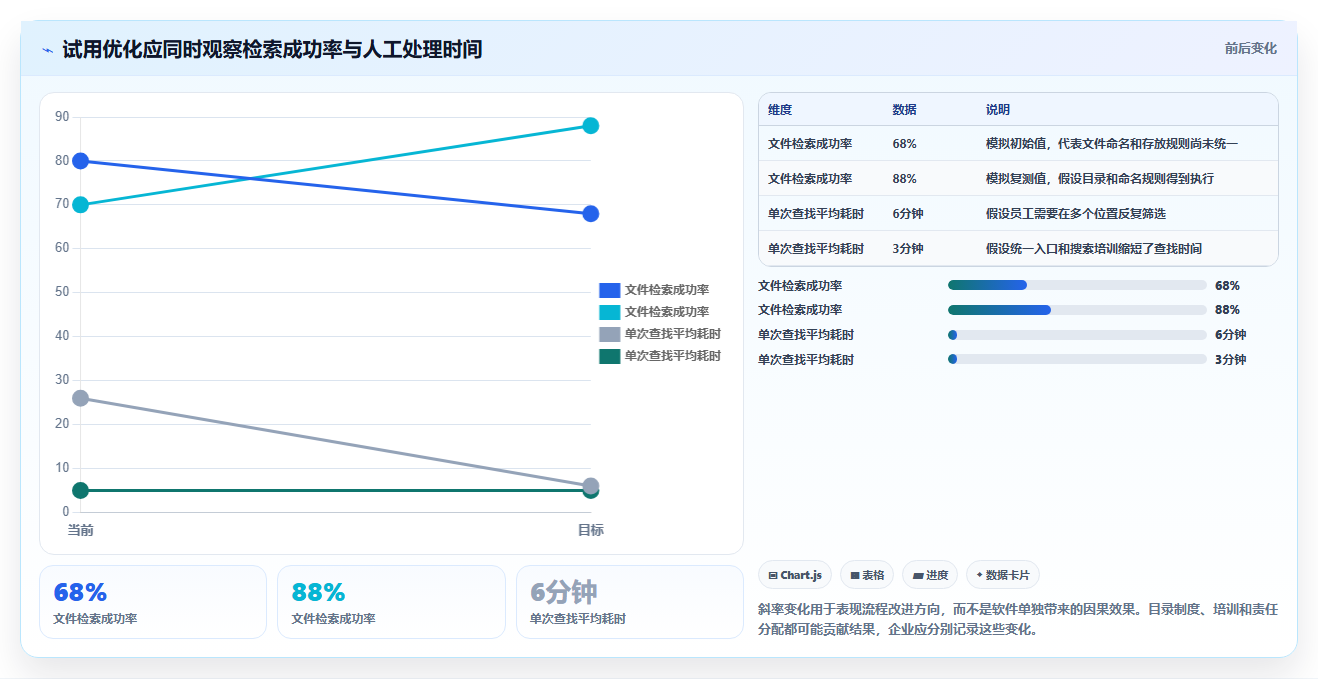This screenshot has width=1318, height=679.
Task: Click the dark green data point at 当前
Action: click(81, 490)
